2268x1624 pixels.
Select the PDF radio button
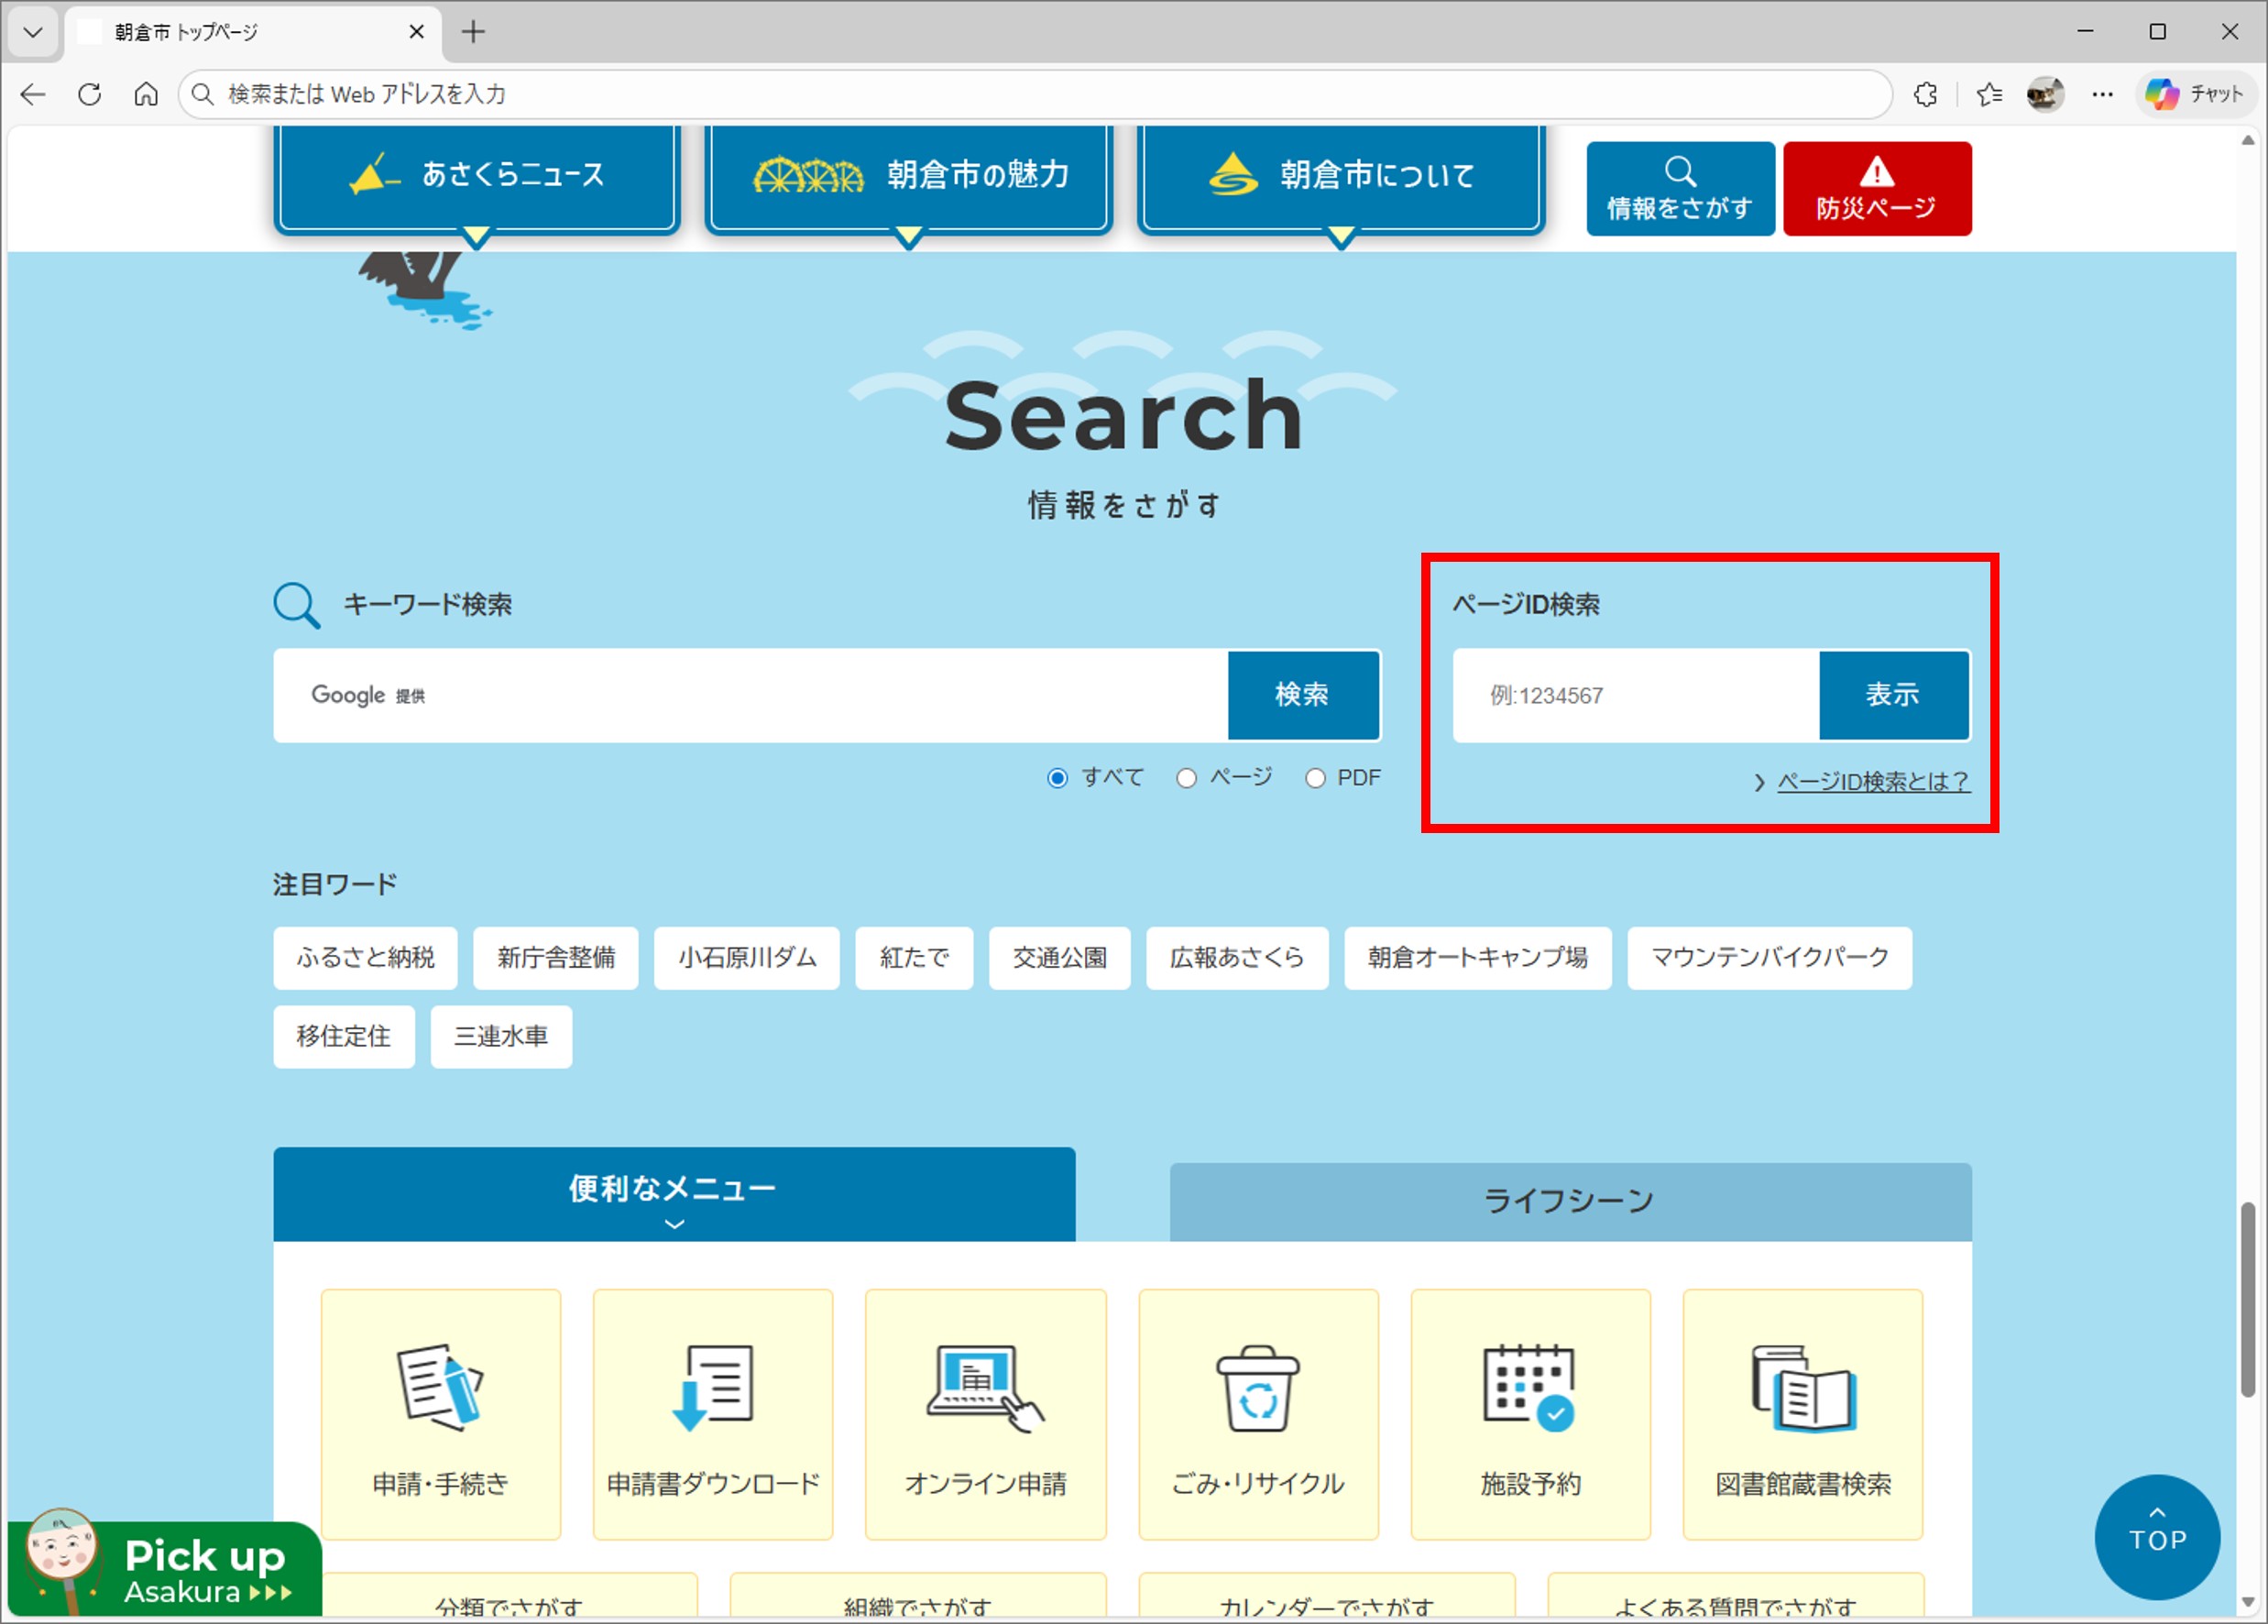pos(1315,778)
